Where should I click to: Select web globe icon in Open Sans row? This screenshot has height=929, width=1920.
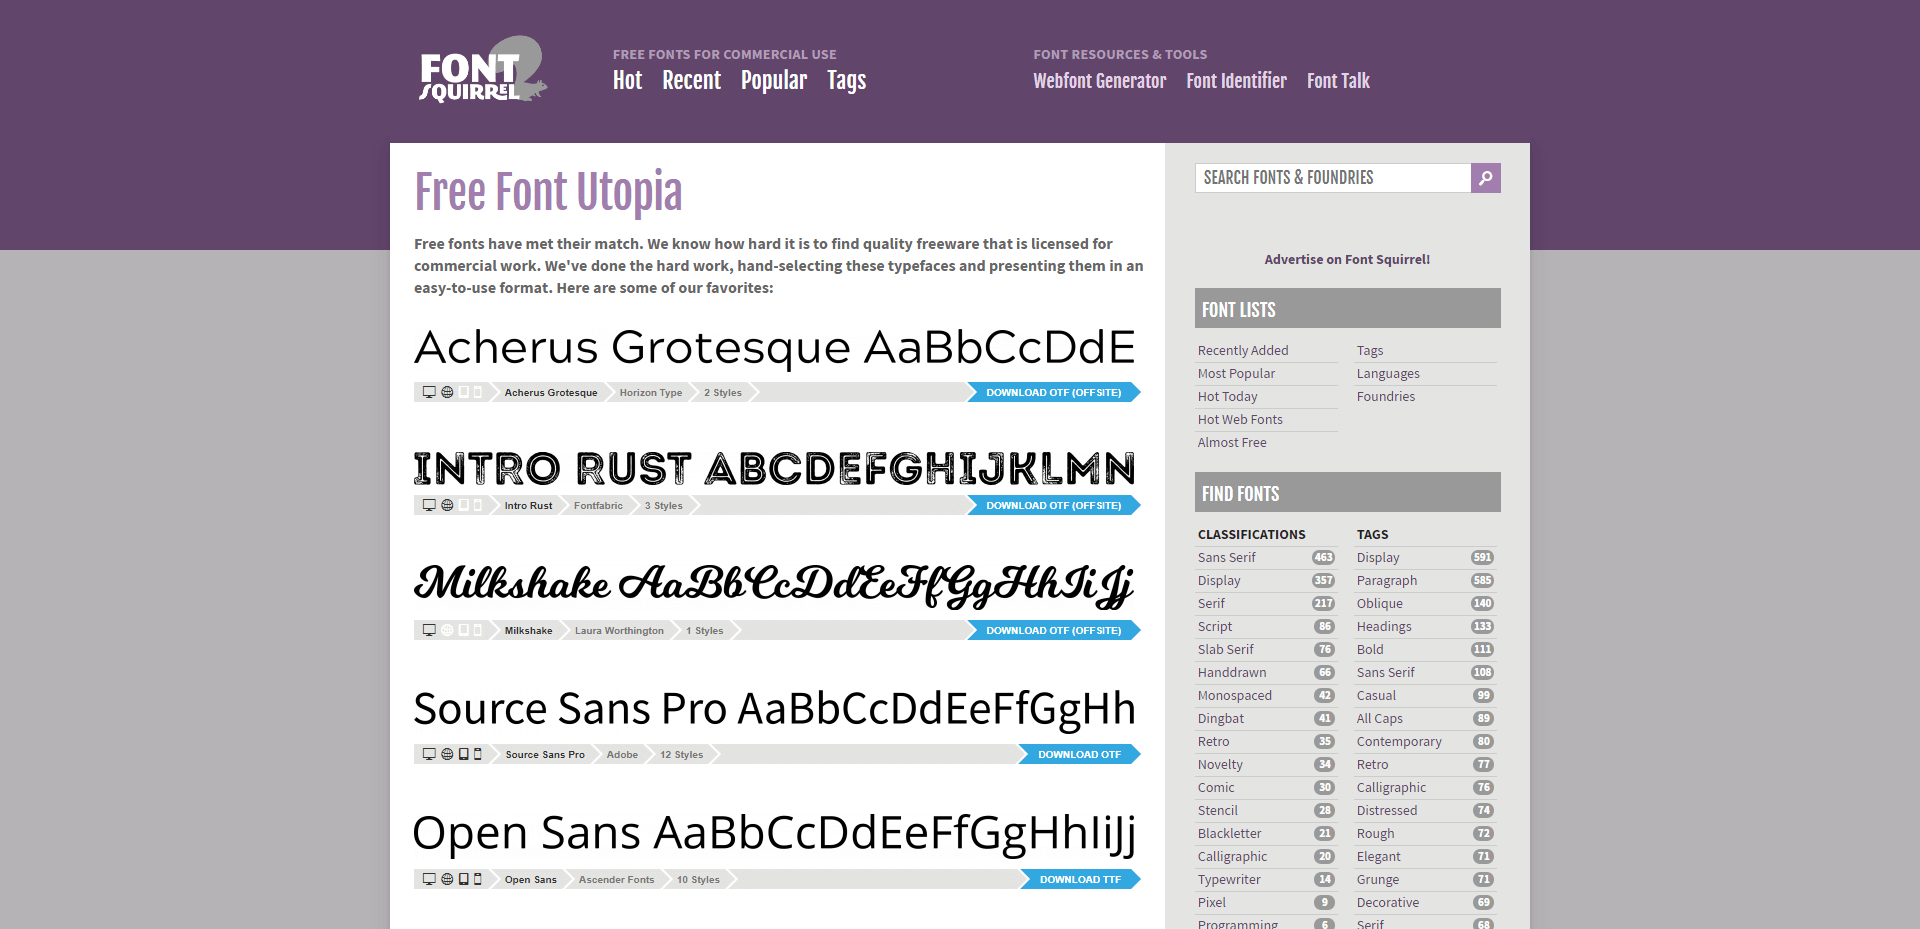click(447, 879)
